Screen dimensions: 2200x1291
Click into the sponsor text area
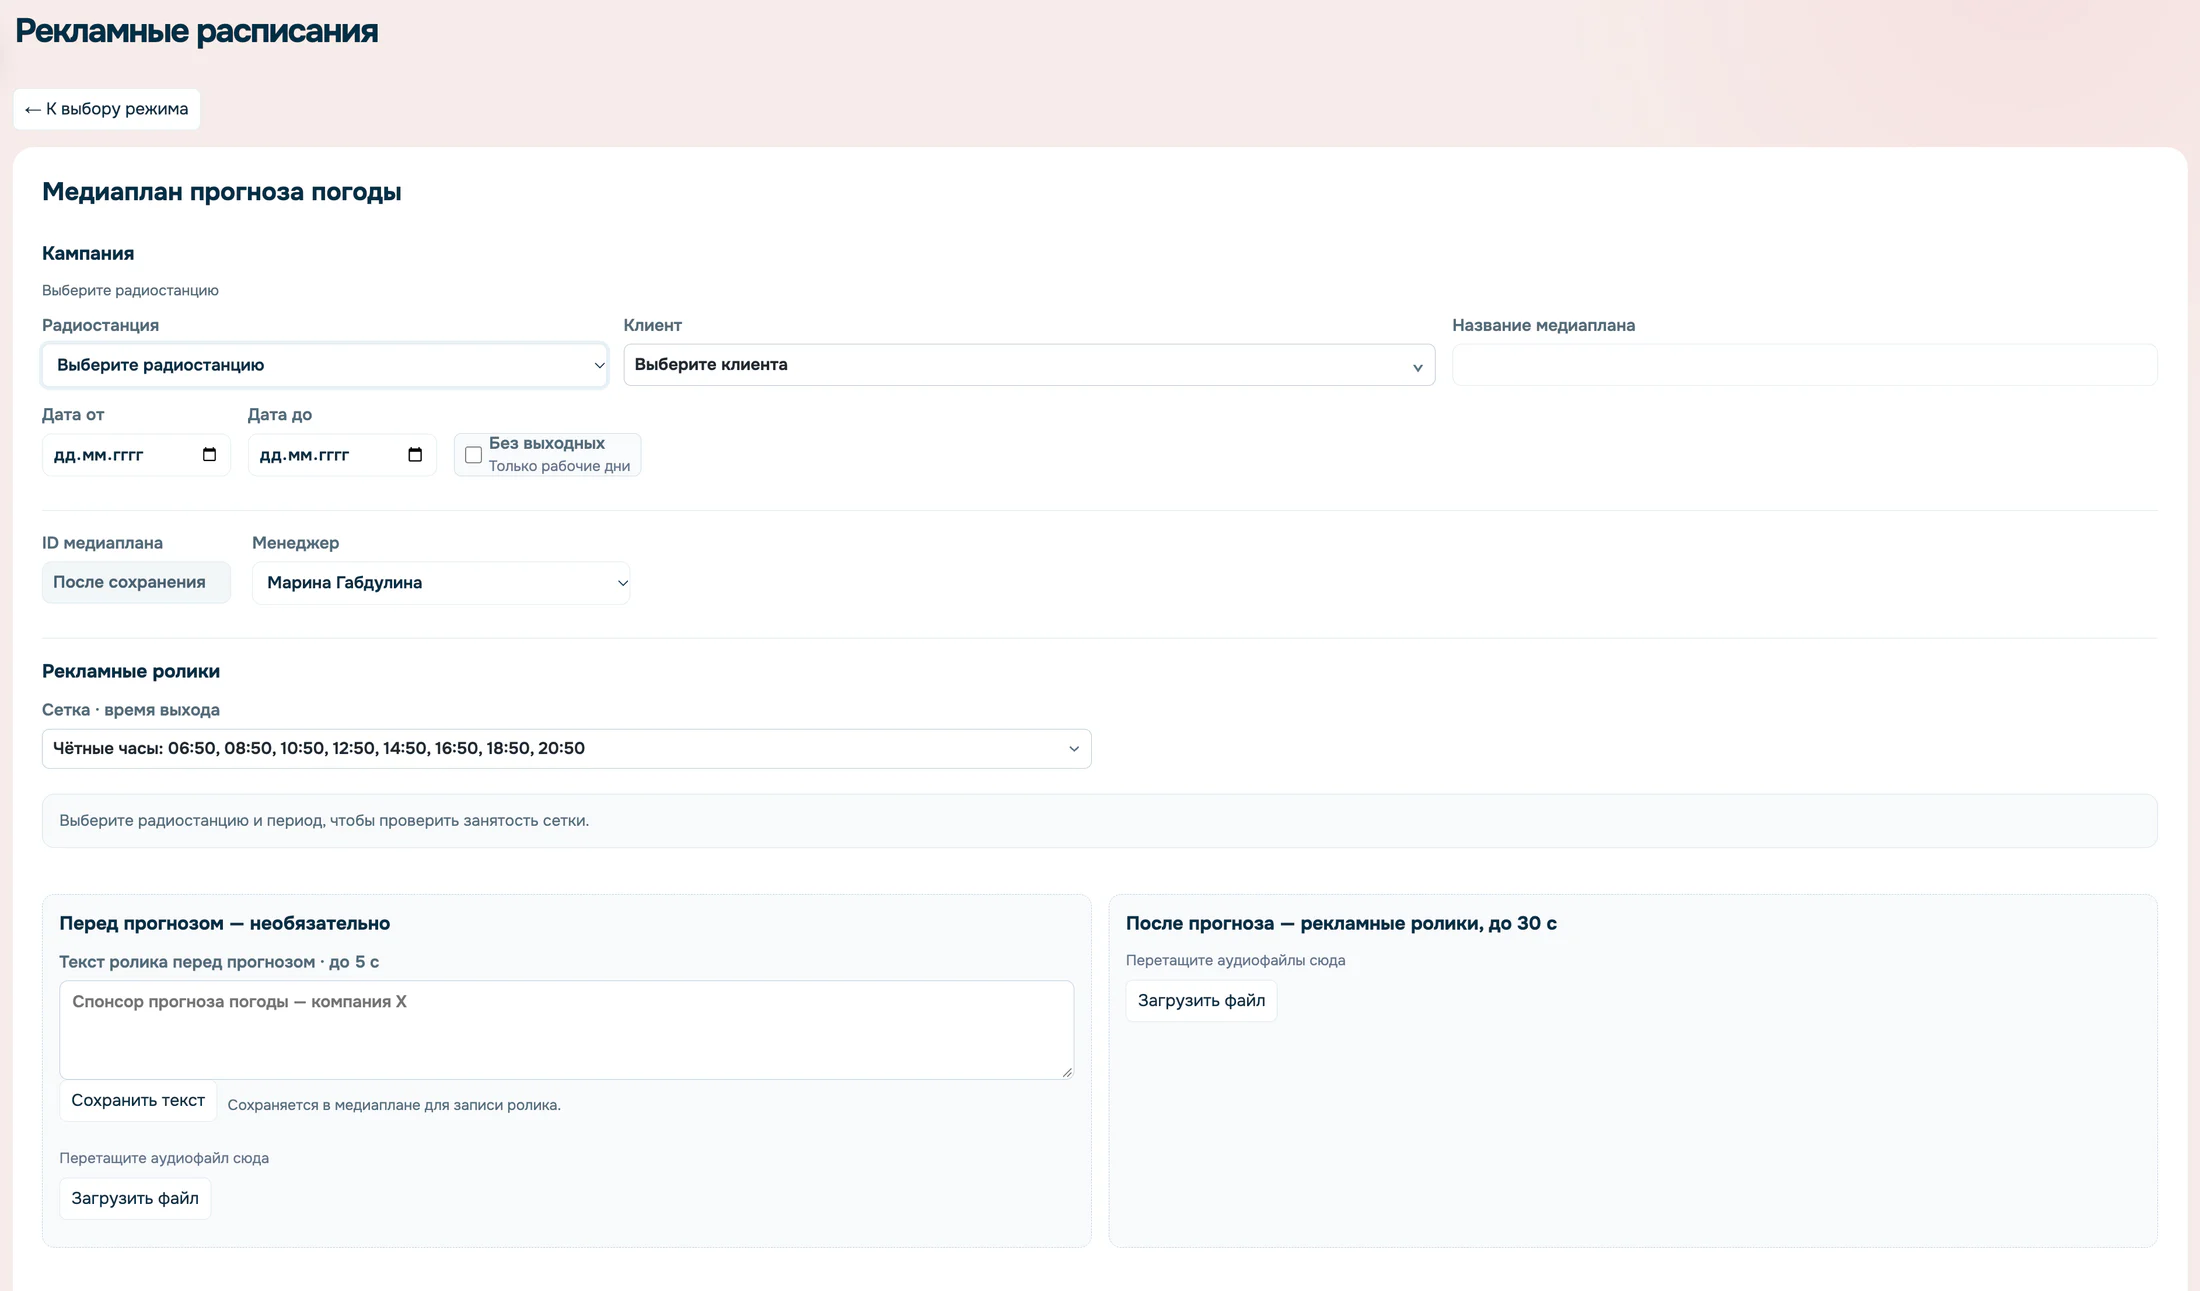[566, 1030]
